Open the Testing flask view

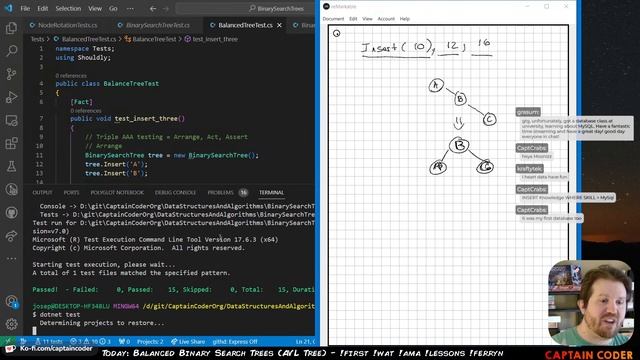(11, 166)
